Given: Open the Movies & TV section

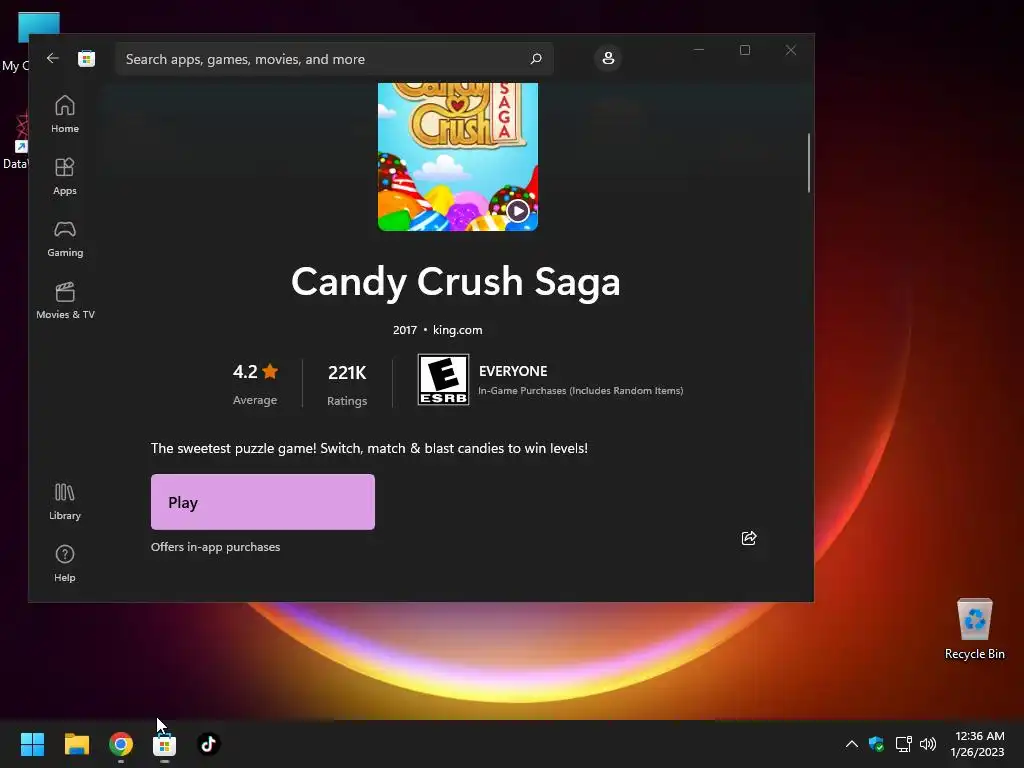Looking at the screenshot, I should click(65, 300).
